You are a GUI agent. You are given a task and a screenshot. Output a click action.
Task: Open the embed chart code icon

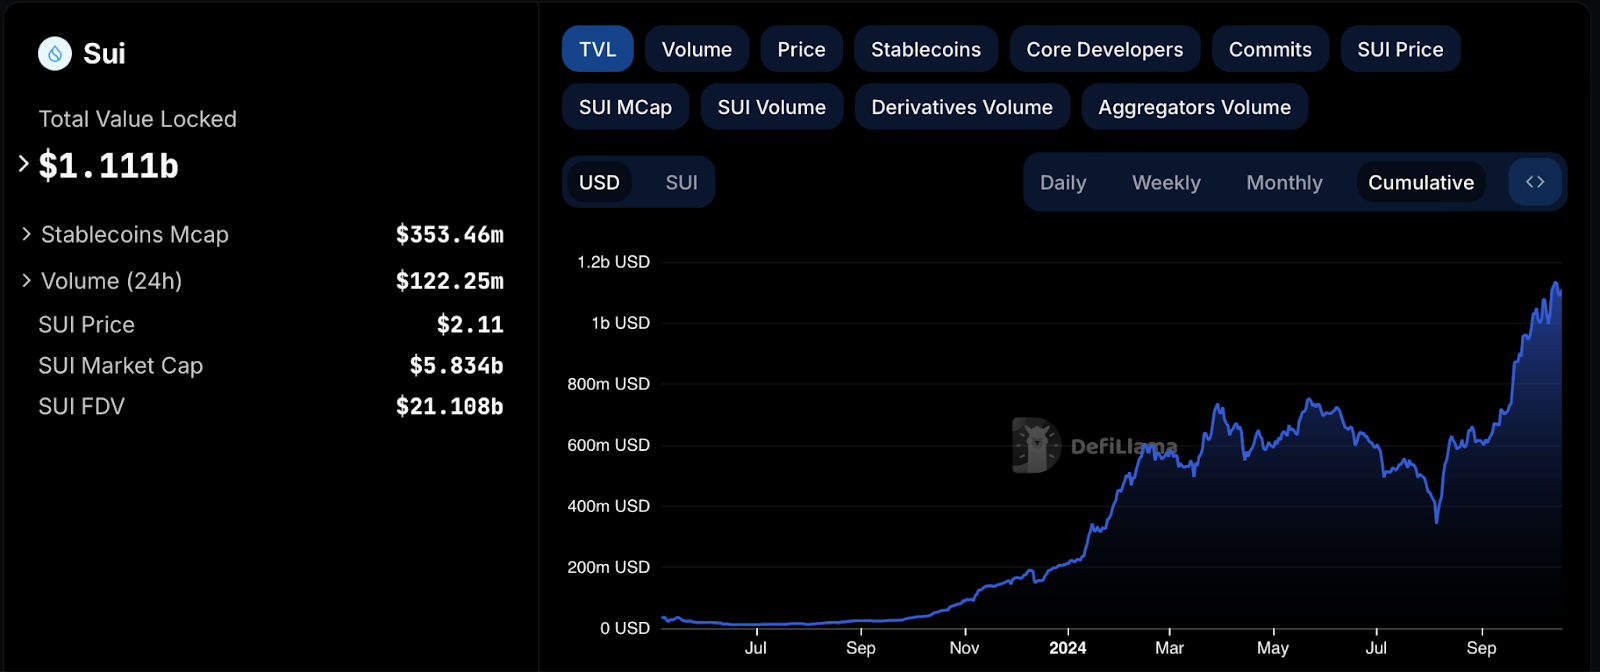(1535, 182)
